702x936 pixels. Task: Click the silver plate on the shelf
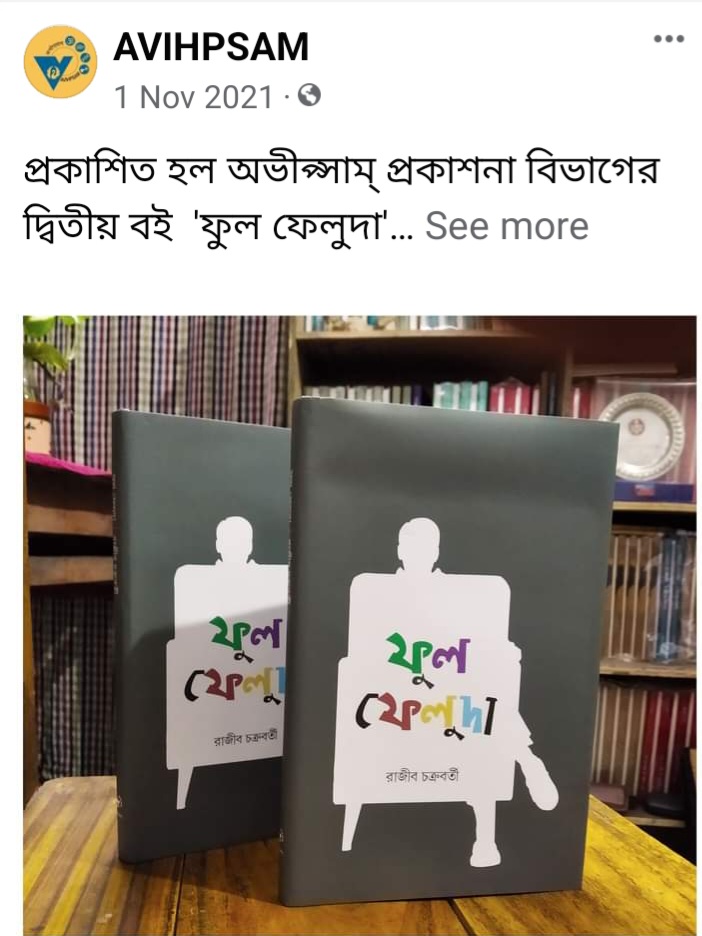point(642,437)
